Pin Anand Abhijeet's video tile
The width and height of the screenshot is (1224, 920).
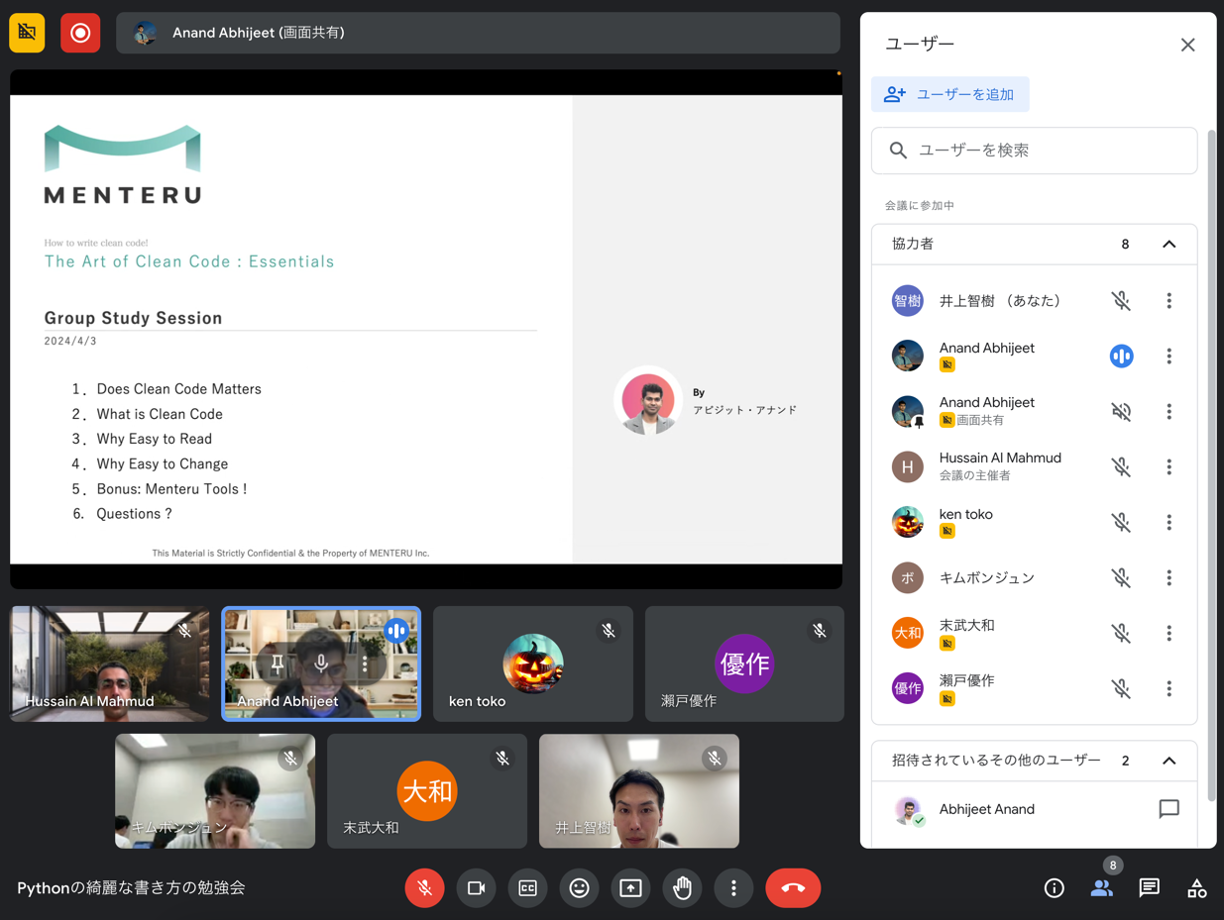277,663
